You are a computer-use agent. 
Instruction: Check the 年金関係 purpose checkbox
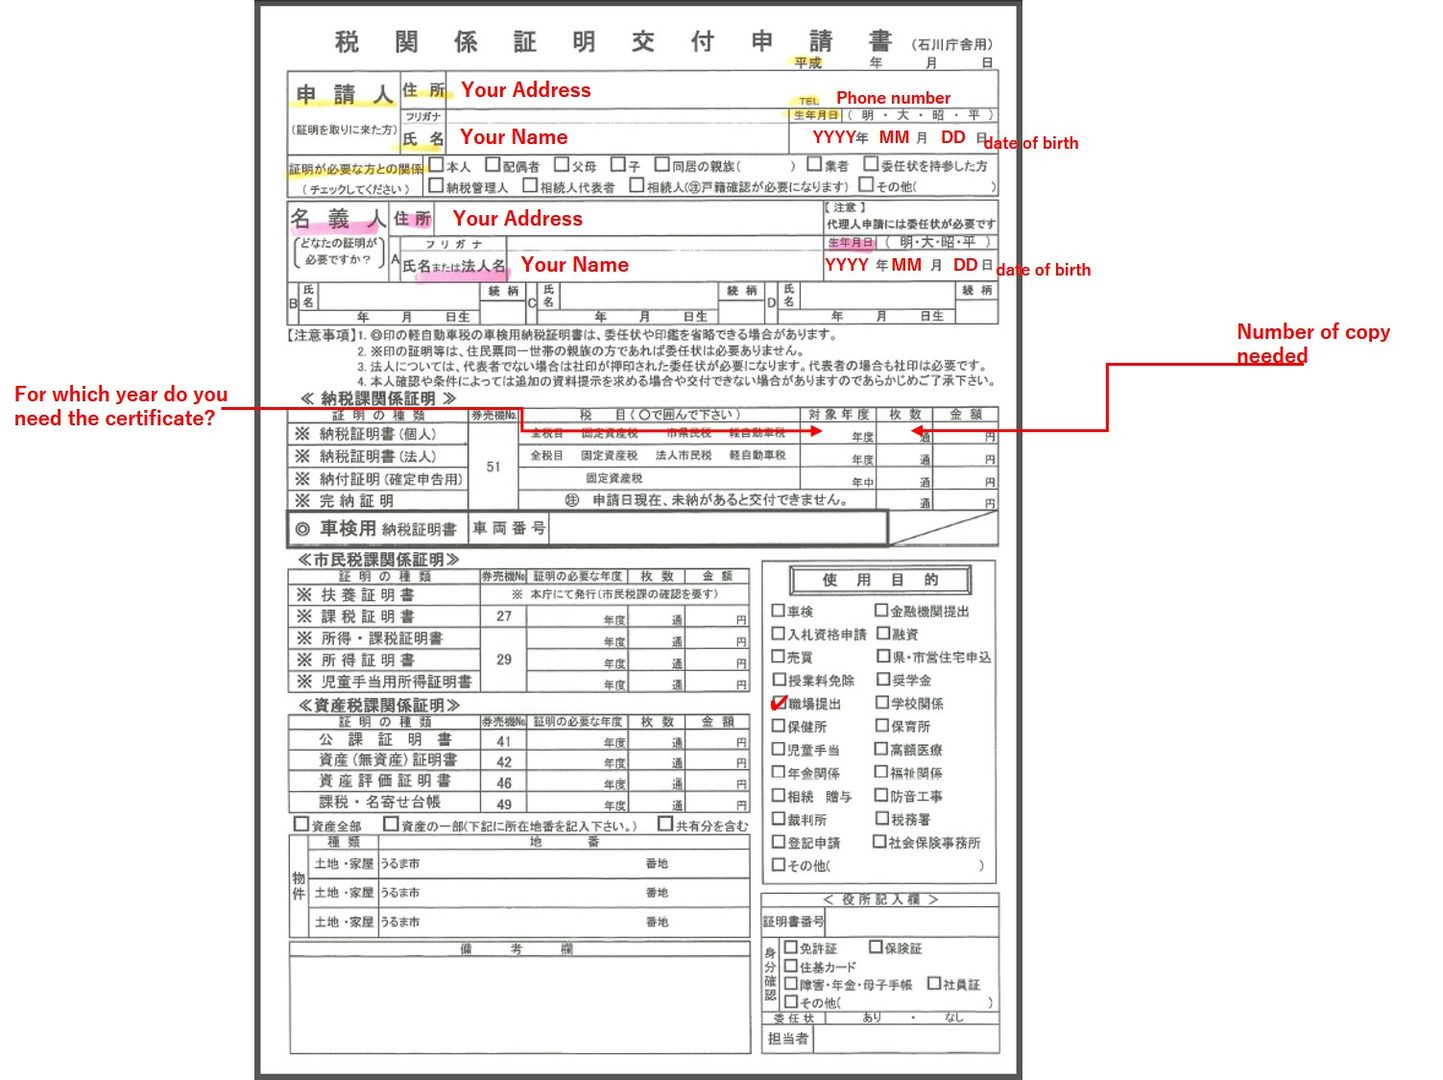(778, 771)
